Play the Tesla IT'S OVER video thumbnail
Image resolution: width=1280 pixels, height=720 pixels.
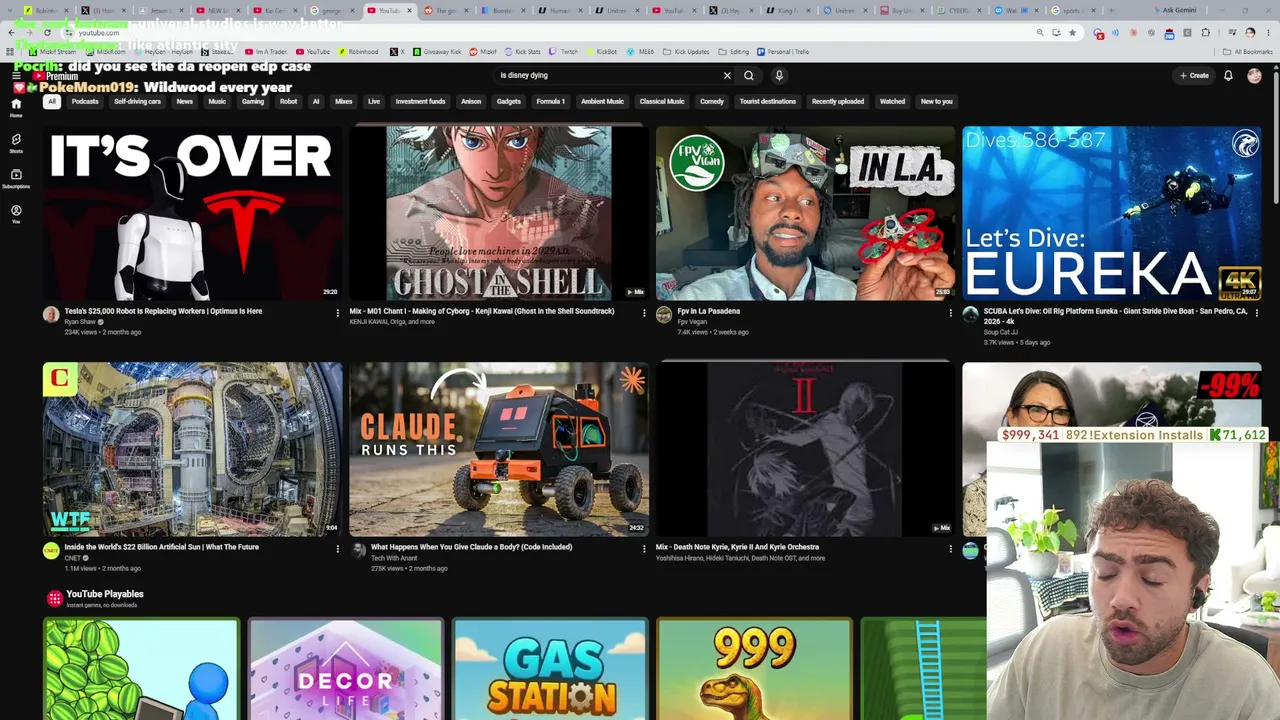[192, 213]
